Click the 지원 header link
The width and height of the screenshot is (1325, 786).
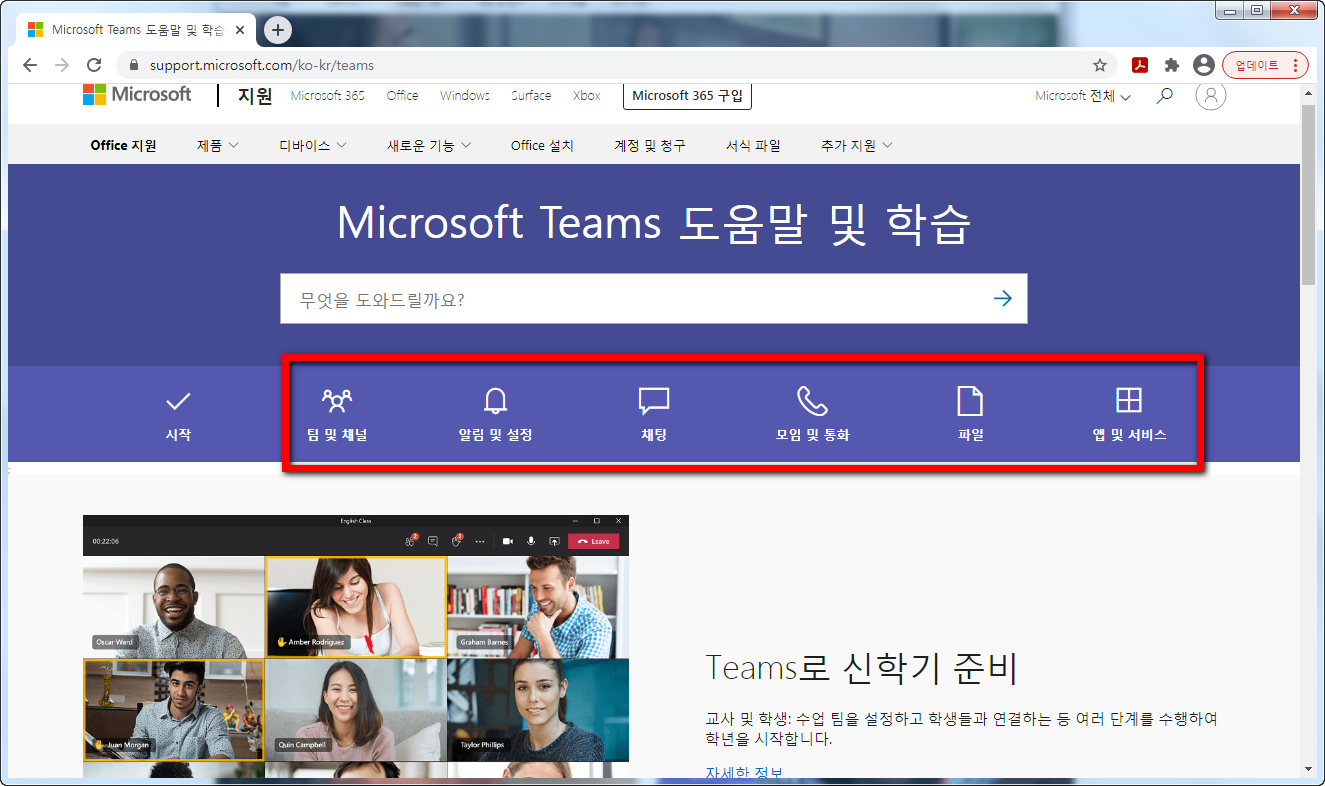[x=255, y=96]
